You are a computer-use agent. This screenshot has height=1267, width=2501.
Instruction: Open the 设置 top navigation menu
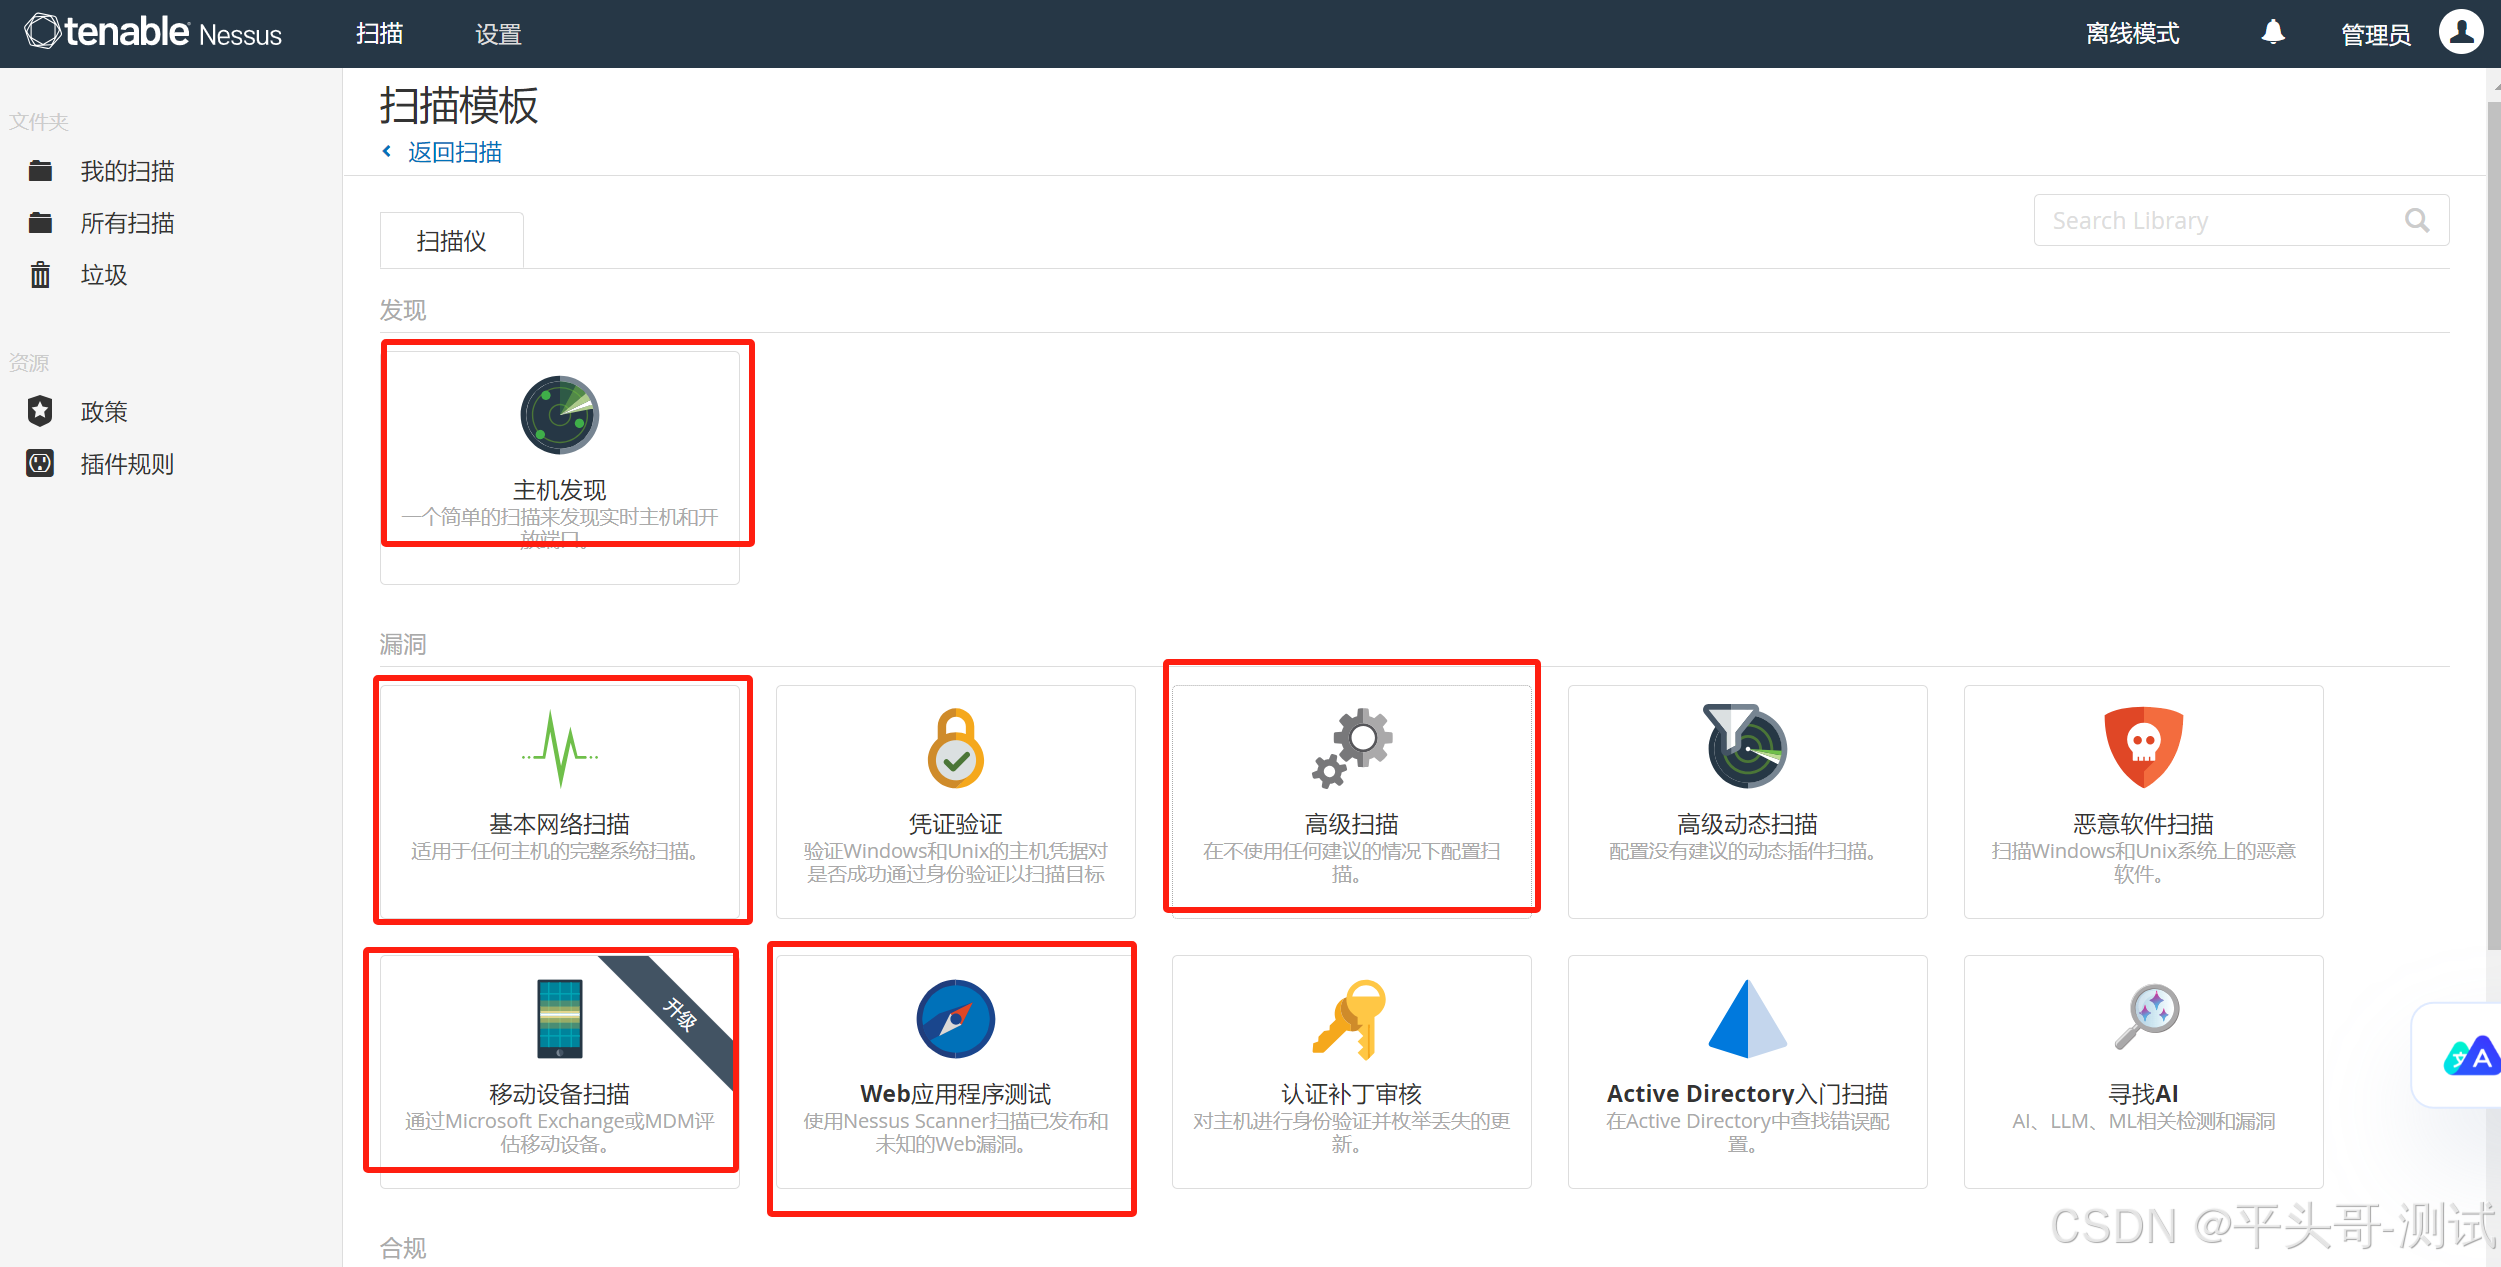coord(498,34)
